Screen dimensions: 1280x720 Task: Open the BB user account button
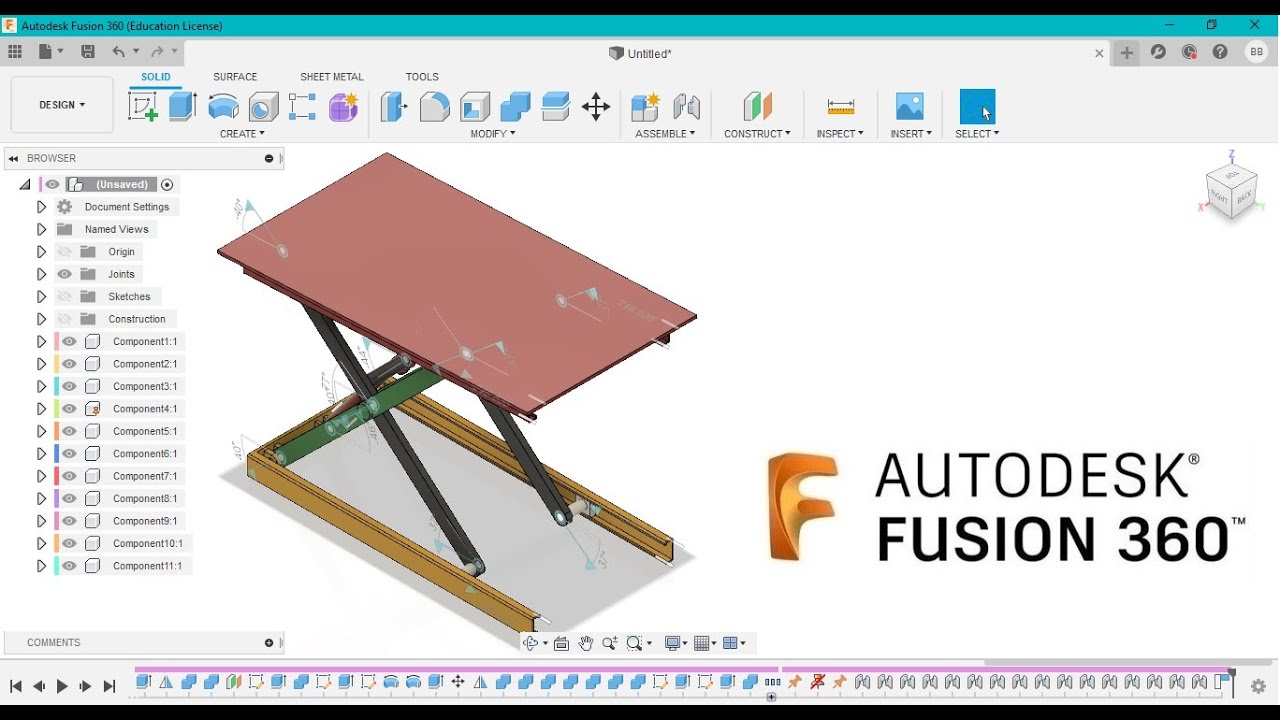(x=1256, y=52)
